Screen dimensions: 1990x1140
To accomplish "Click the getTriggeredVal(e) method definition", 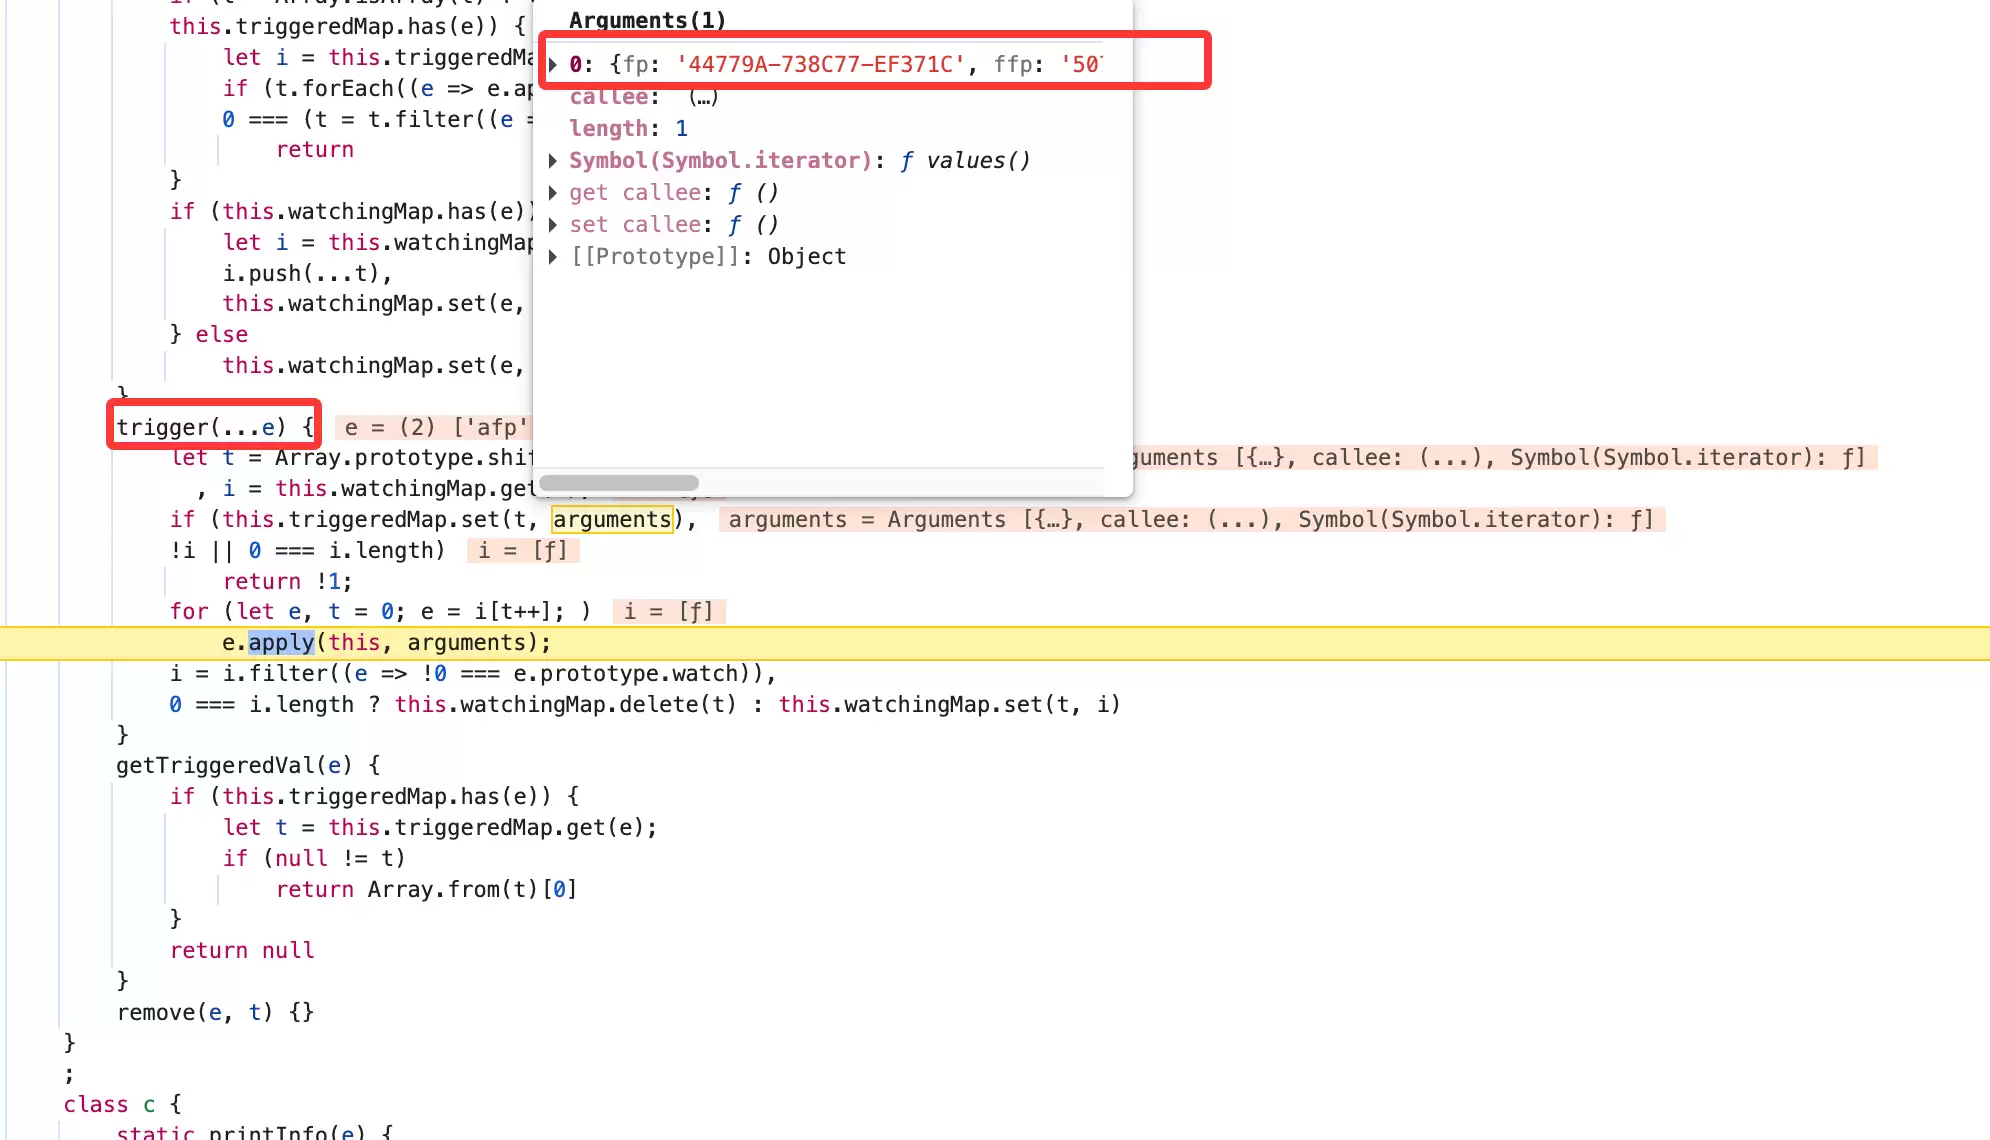I will tap(248, 766).
